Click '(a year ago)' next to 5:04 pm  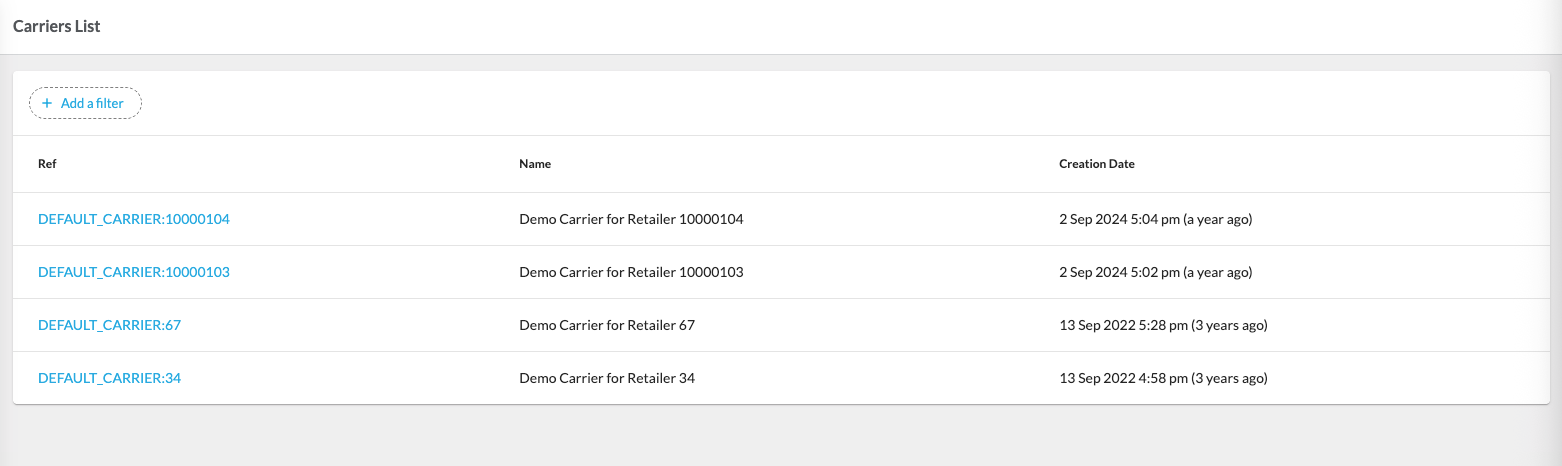pos(1217,219)
